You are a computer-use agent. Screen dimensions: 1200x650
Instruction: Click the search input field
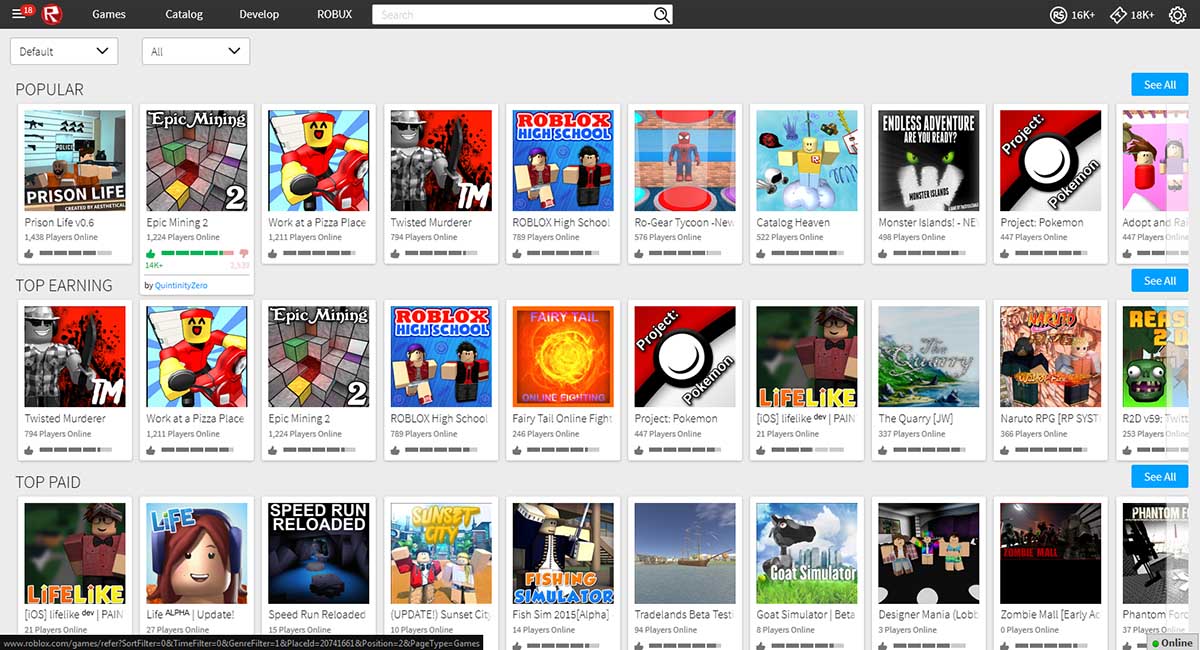tap(512, 14)
